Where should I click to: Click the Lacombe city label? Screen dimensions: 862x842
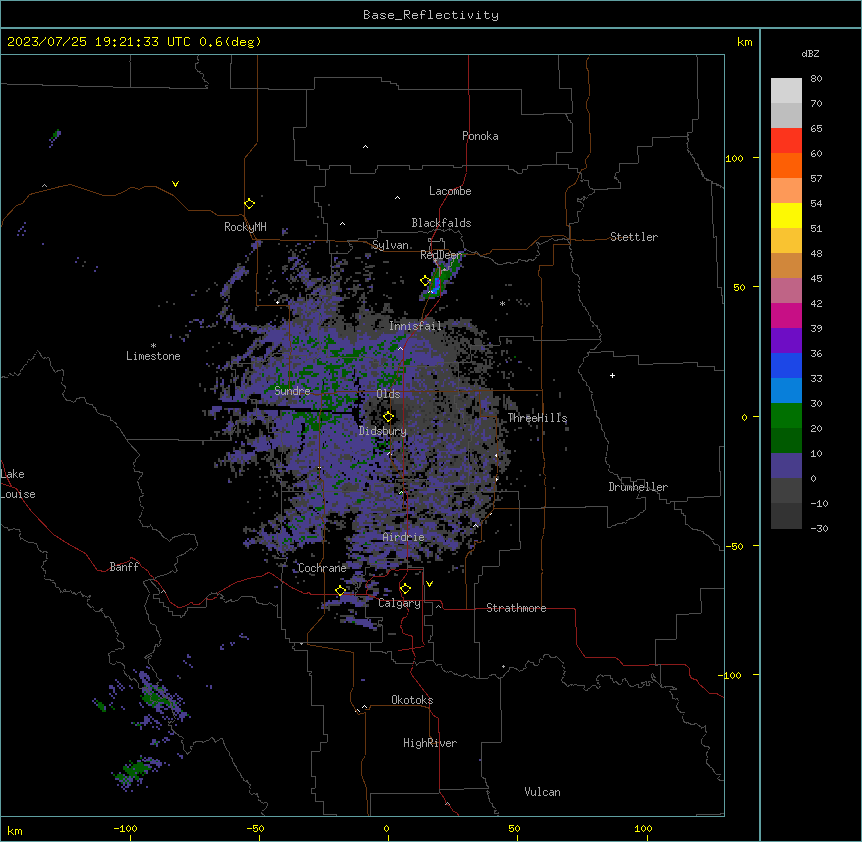point(450,191)
